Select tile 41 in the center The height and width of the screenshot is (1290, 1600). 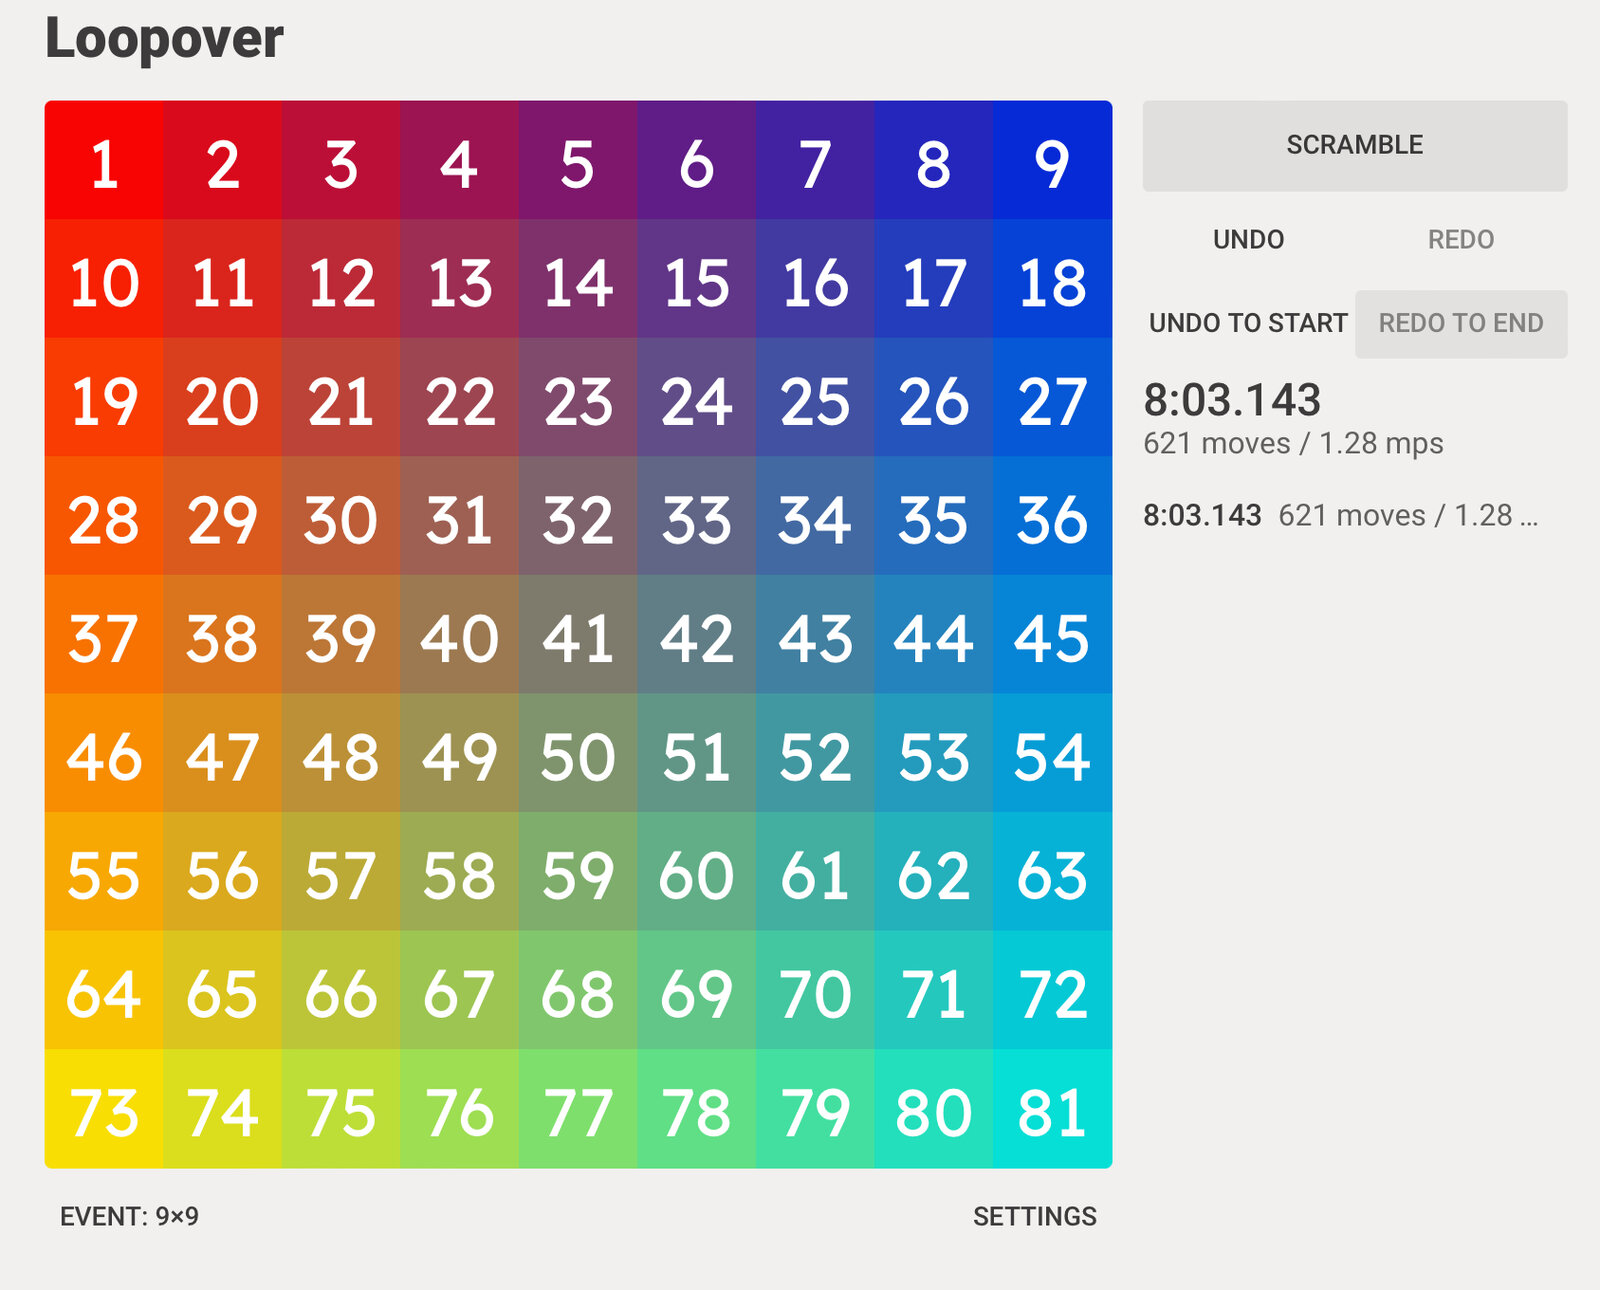point(578,634)
